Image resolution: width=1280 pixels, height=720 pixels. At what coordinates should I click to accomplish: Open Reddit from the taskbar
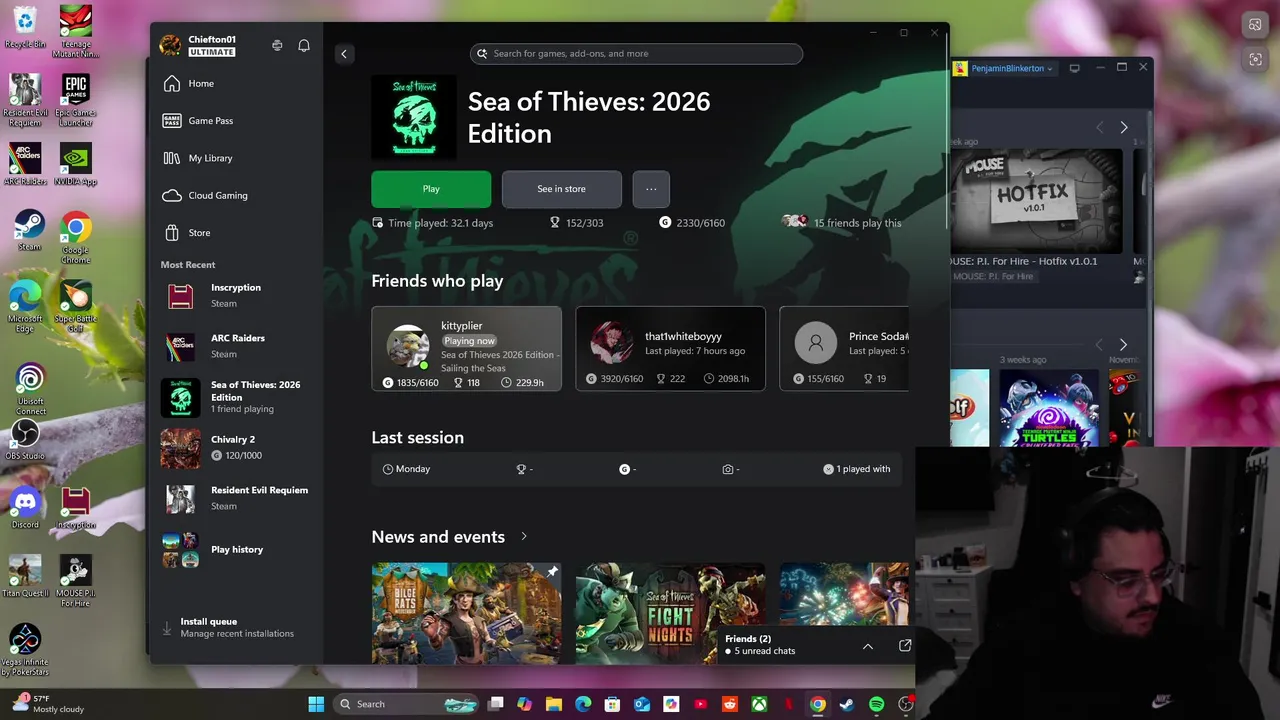click(x=730, y=704)
